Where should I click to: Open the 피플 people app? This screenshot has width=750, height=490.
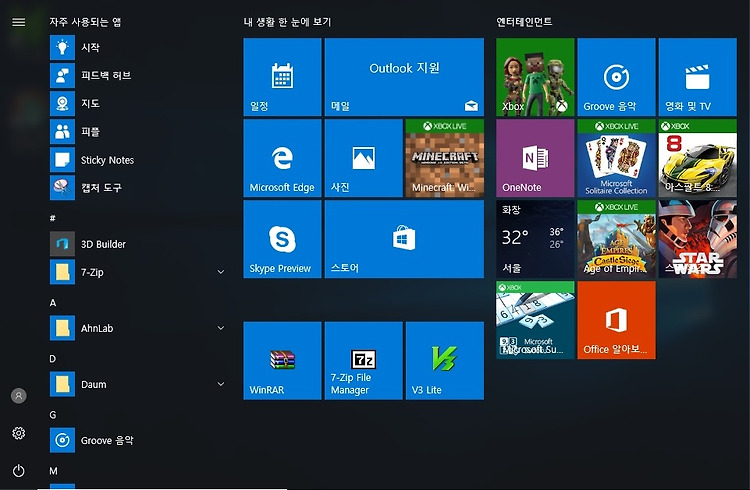[x=139, y=132]
